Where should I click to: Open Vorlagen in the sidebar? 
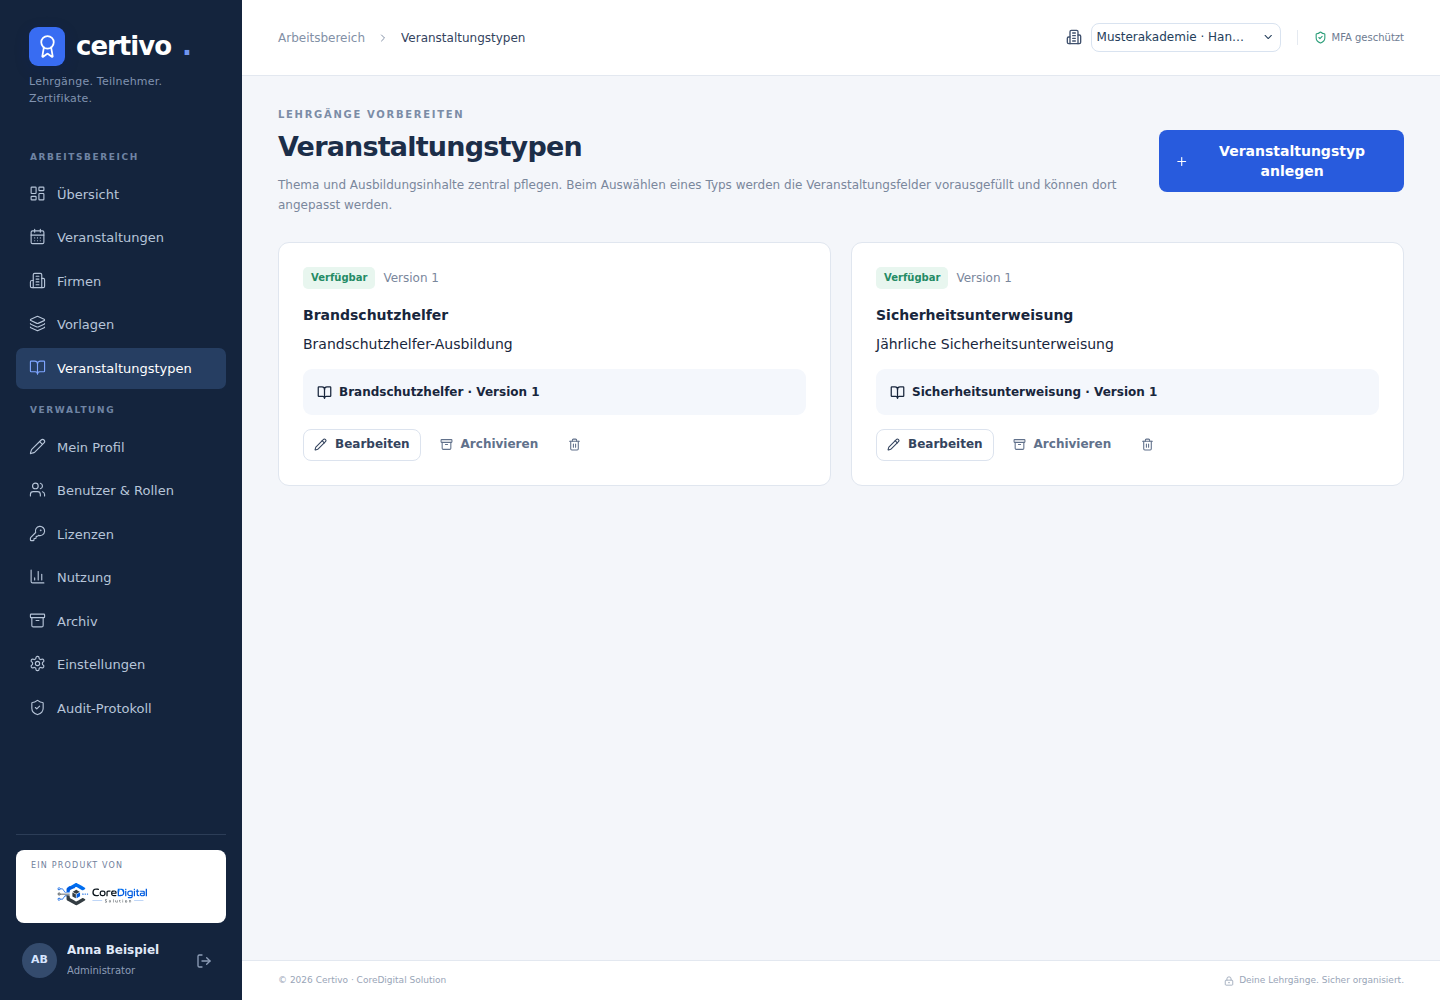click(x=121, y=324)
